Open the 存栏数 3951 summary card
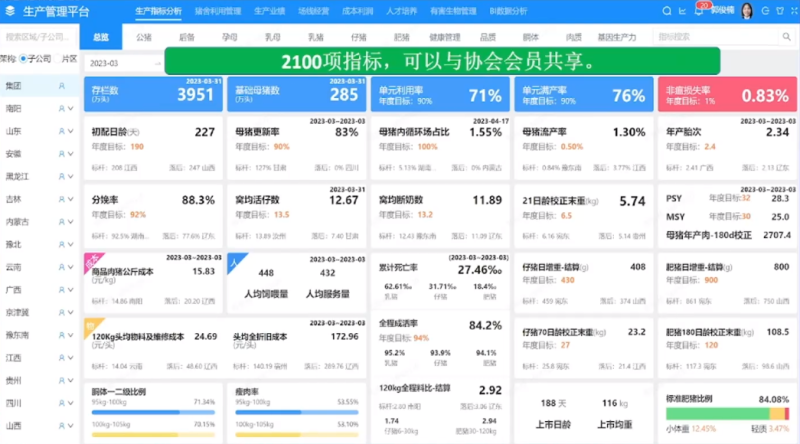 click(x=153, y=94)
